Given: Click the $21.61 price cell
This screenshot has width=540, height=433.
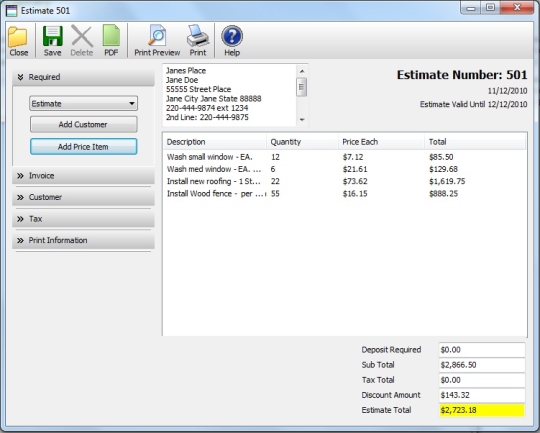Looking at the screenshot, I should pos(355,169).
